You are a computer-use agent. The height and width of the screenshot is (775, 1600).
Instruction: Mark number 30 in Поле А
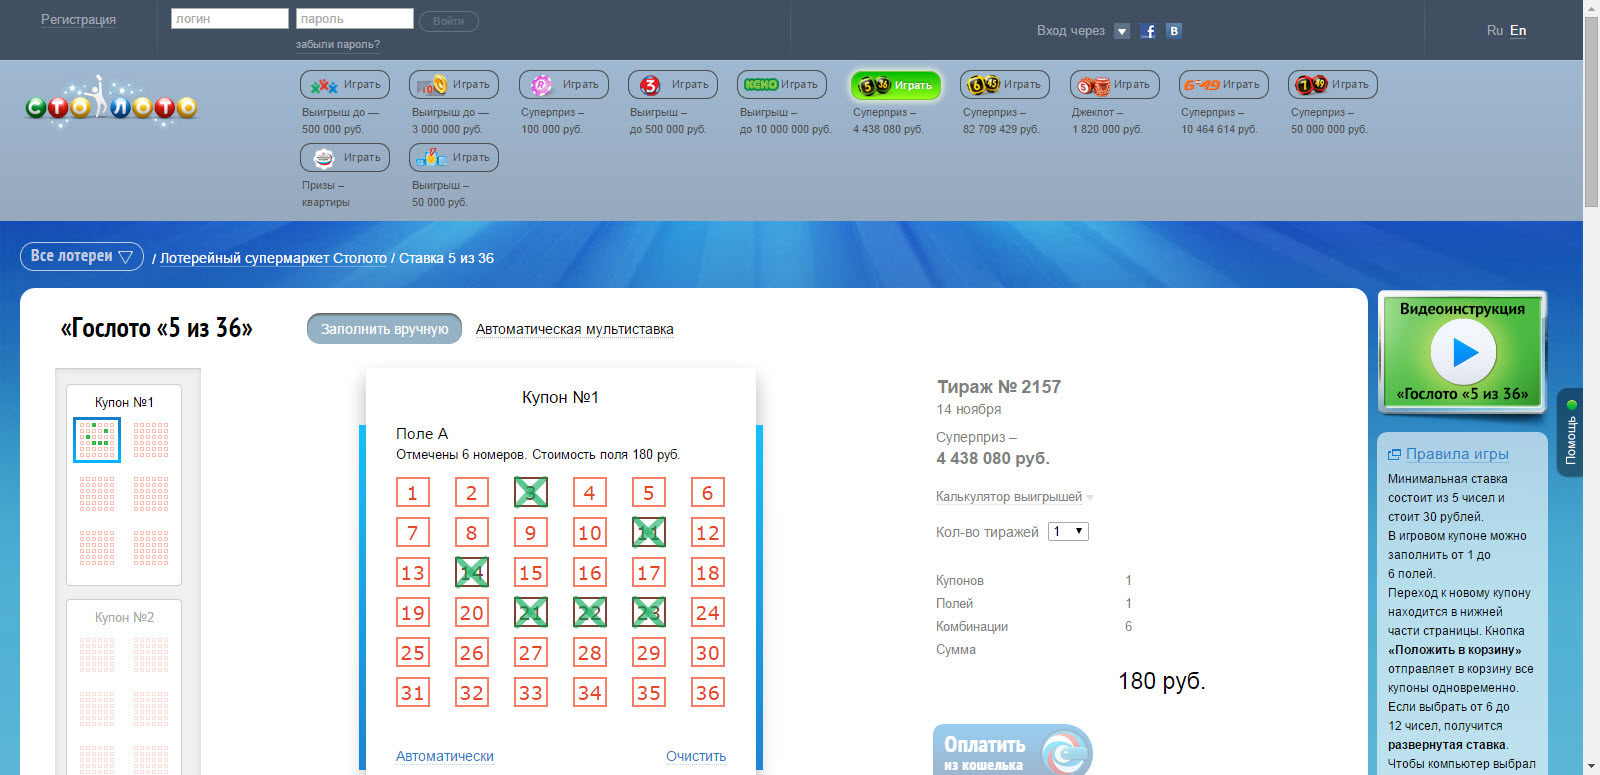click(707, 652)
